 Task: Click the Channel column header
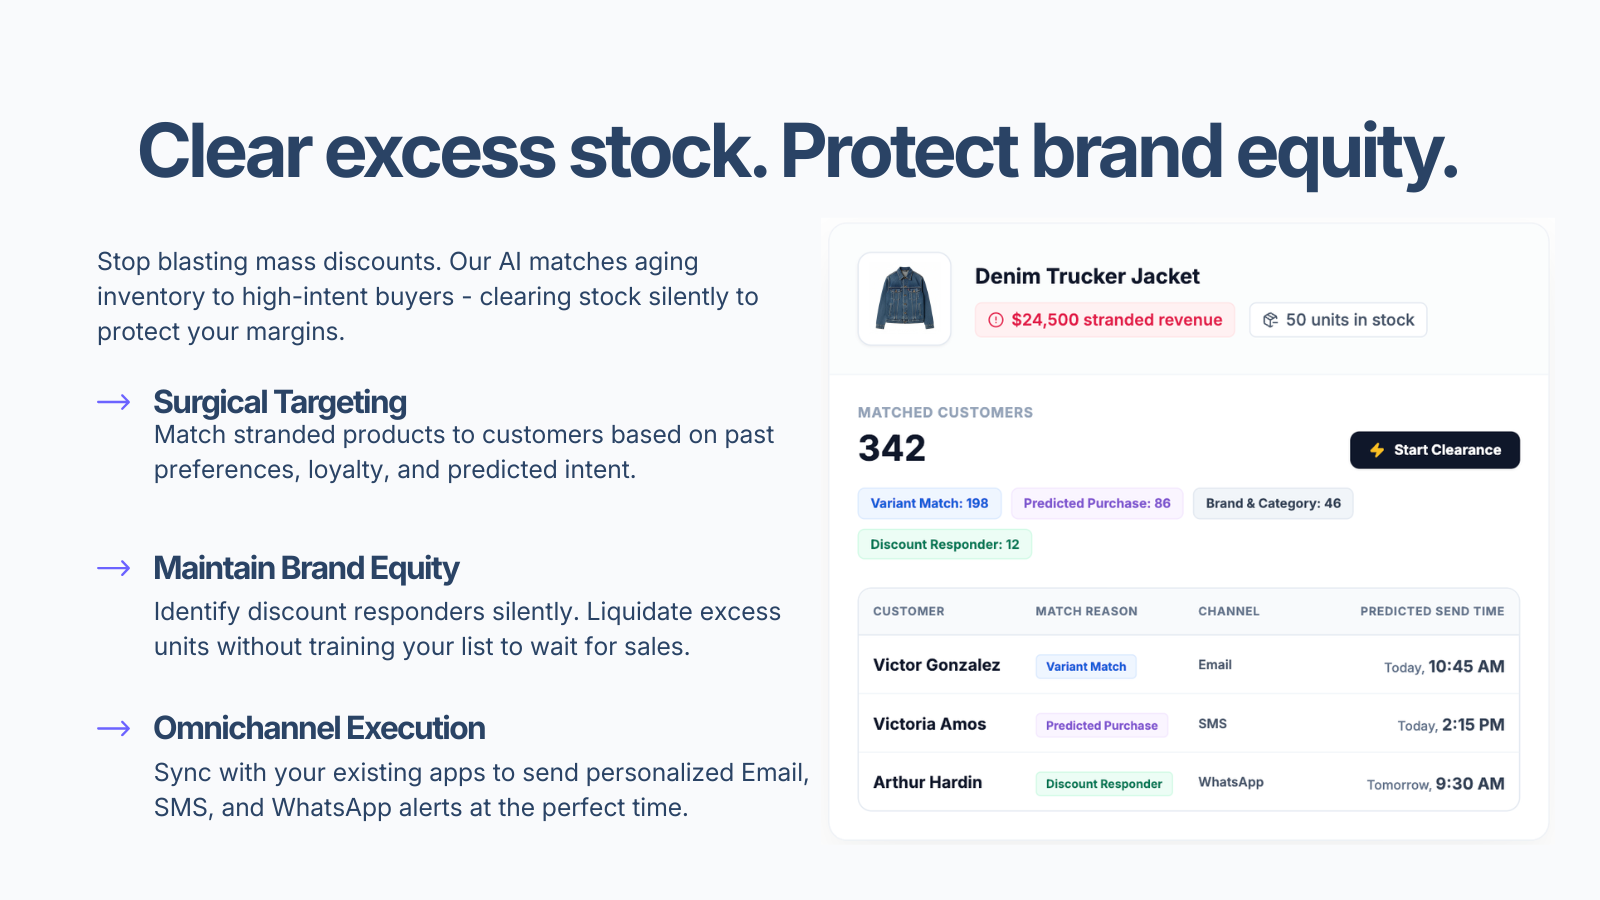coord(1229,611)
